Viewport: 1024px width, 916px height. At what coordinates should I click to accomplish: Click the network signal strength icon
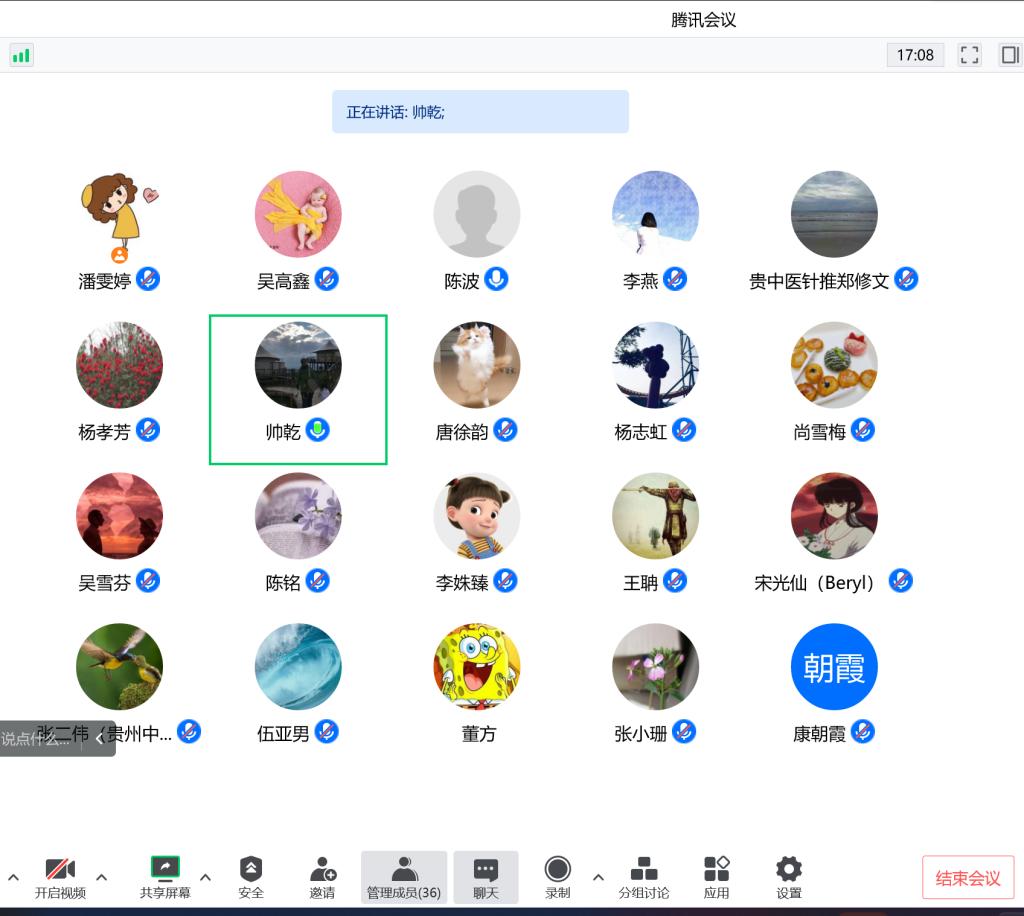pyautogui.click(x=22, y=55)
